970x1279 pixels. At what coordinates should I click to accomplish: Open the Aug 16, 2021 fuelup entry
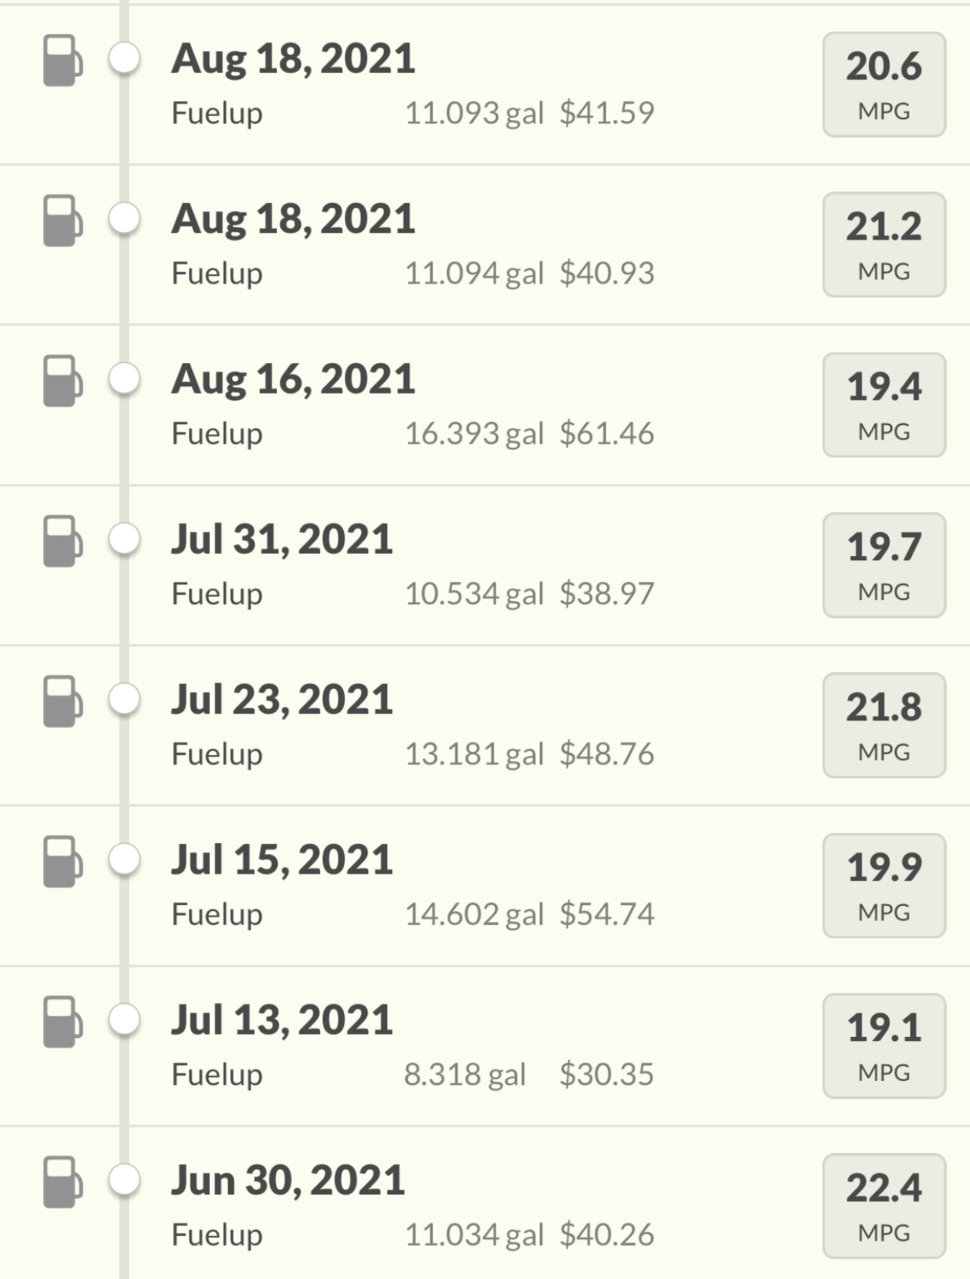pyautogui.click(x=485, y=405)
